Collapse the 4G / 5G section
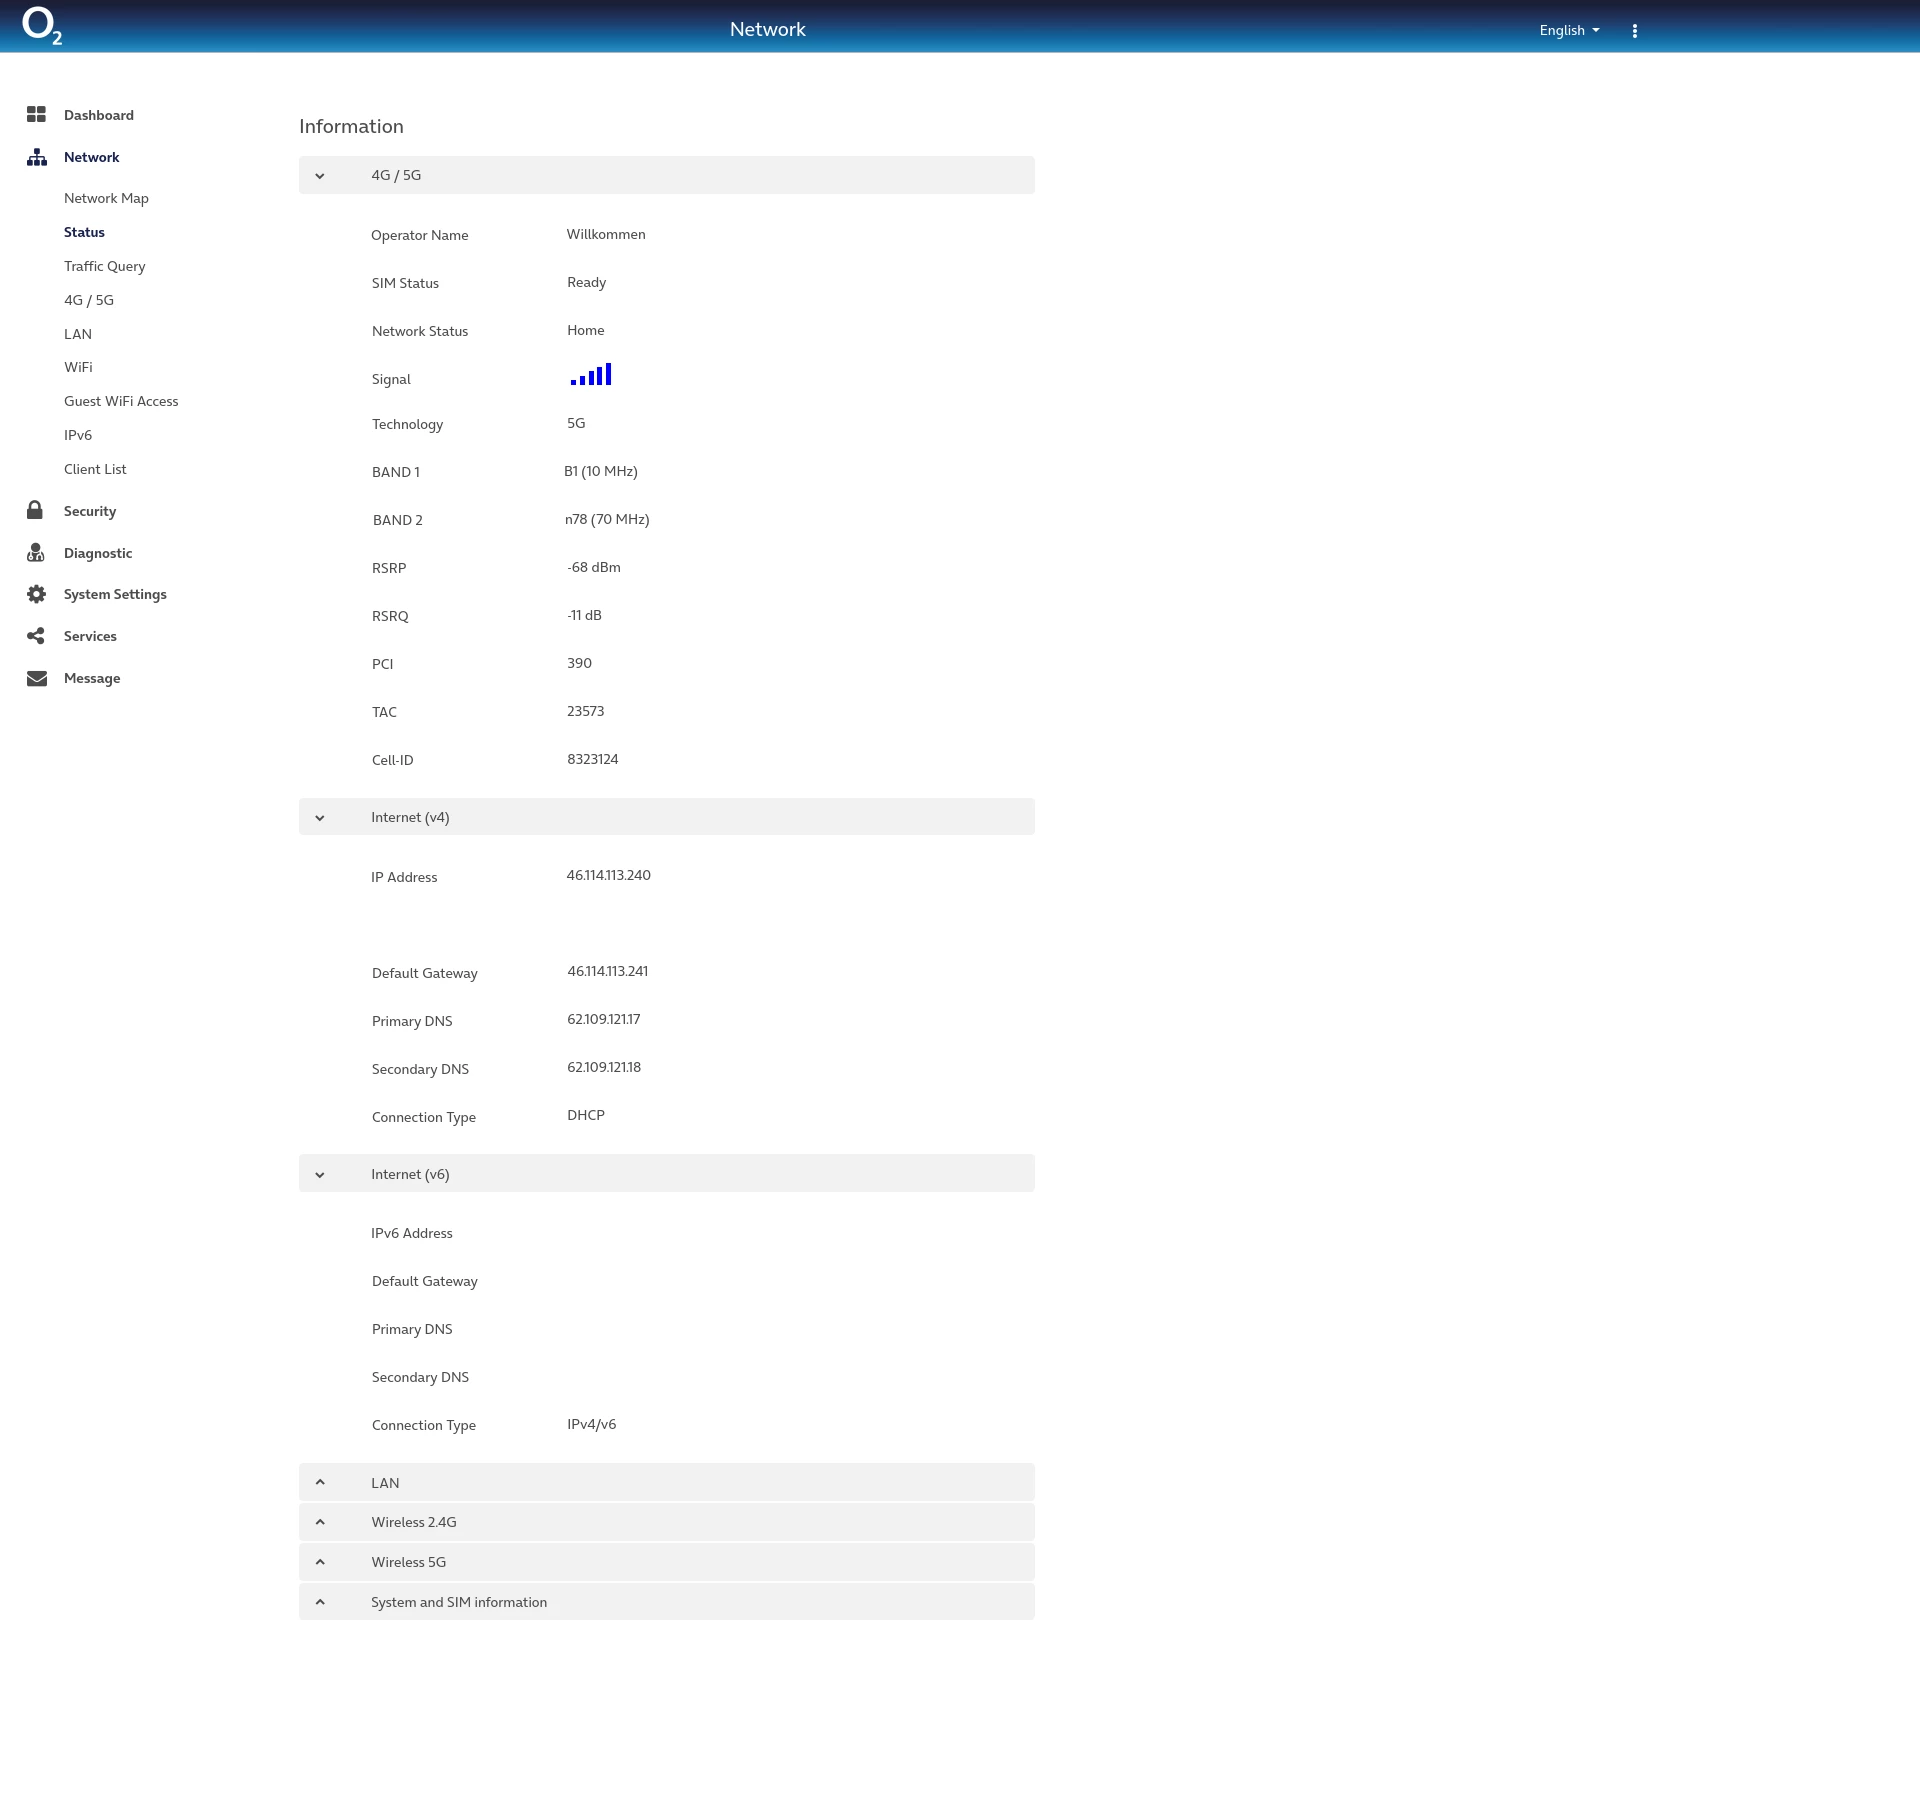The image size is (1920, 1813). point(320,176)
